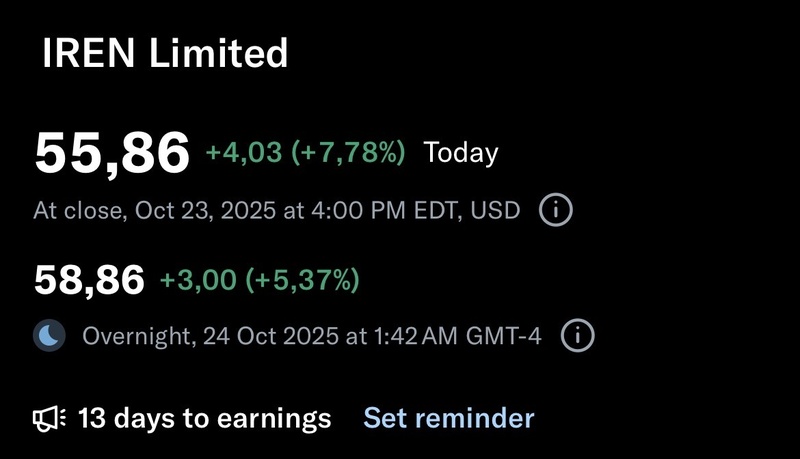Click the info icon beside USD
Image resolution: width=800 pixels, height=459 pixels.
[556, 211]
